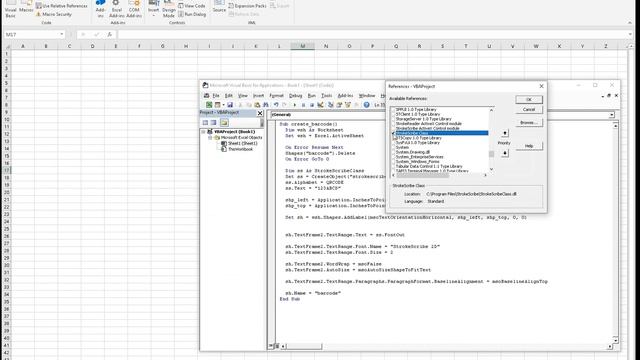This screenshot has height=360, width=640.
Task: Click Expansion Packs in ribbon XML group
Action: tap(247, 6)
